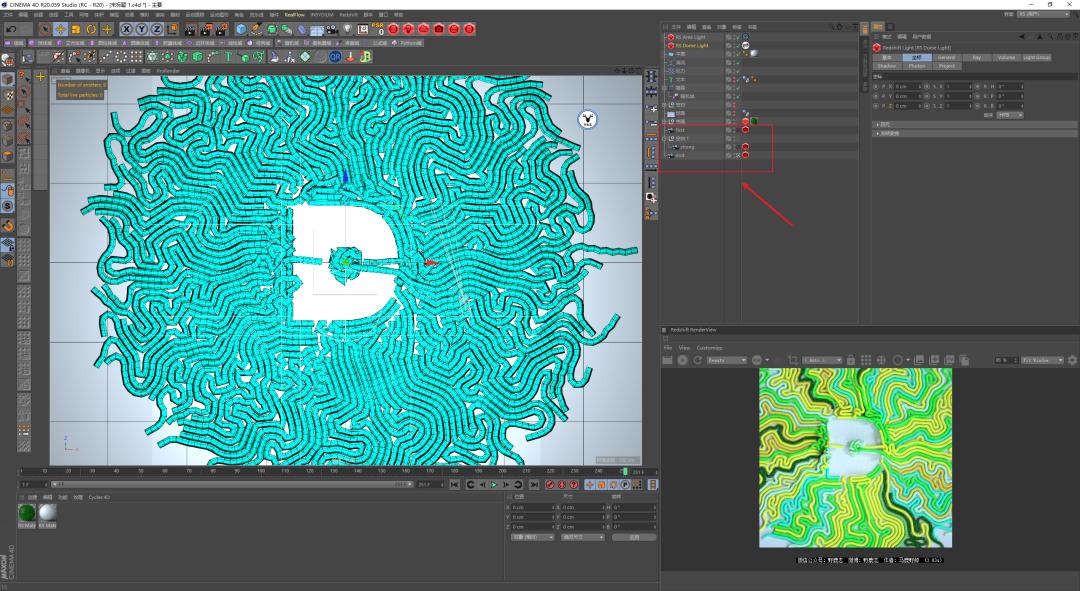Click the Undo arrow icon in the top toolbar
Screen dimensions: 1080x591
click(11, 30)
